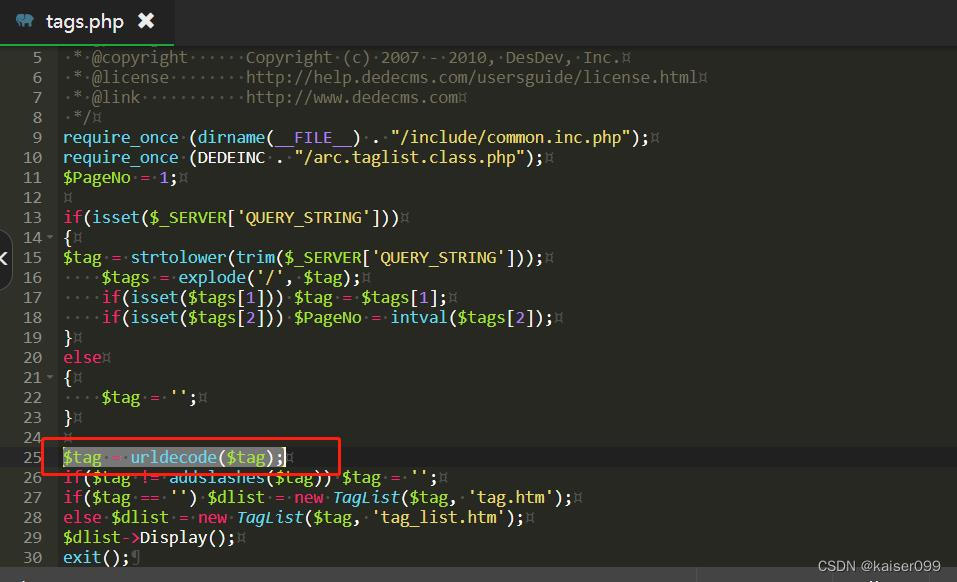Collapse the if block fold arrow at line 14
The image size is (957, 582).
48,238
